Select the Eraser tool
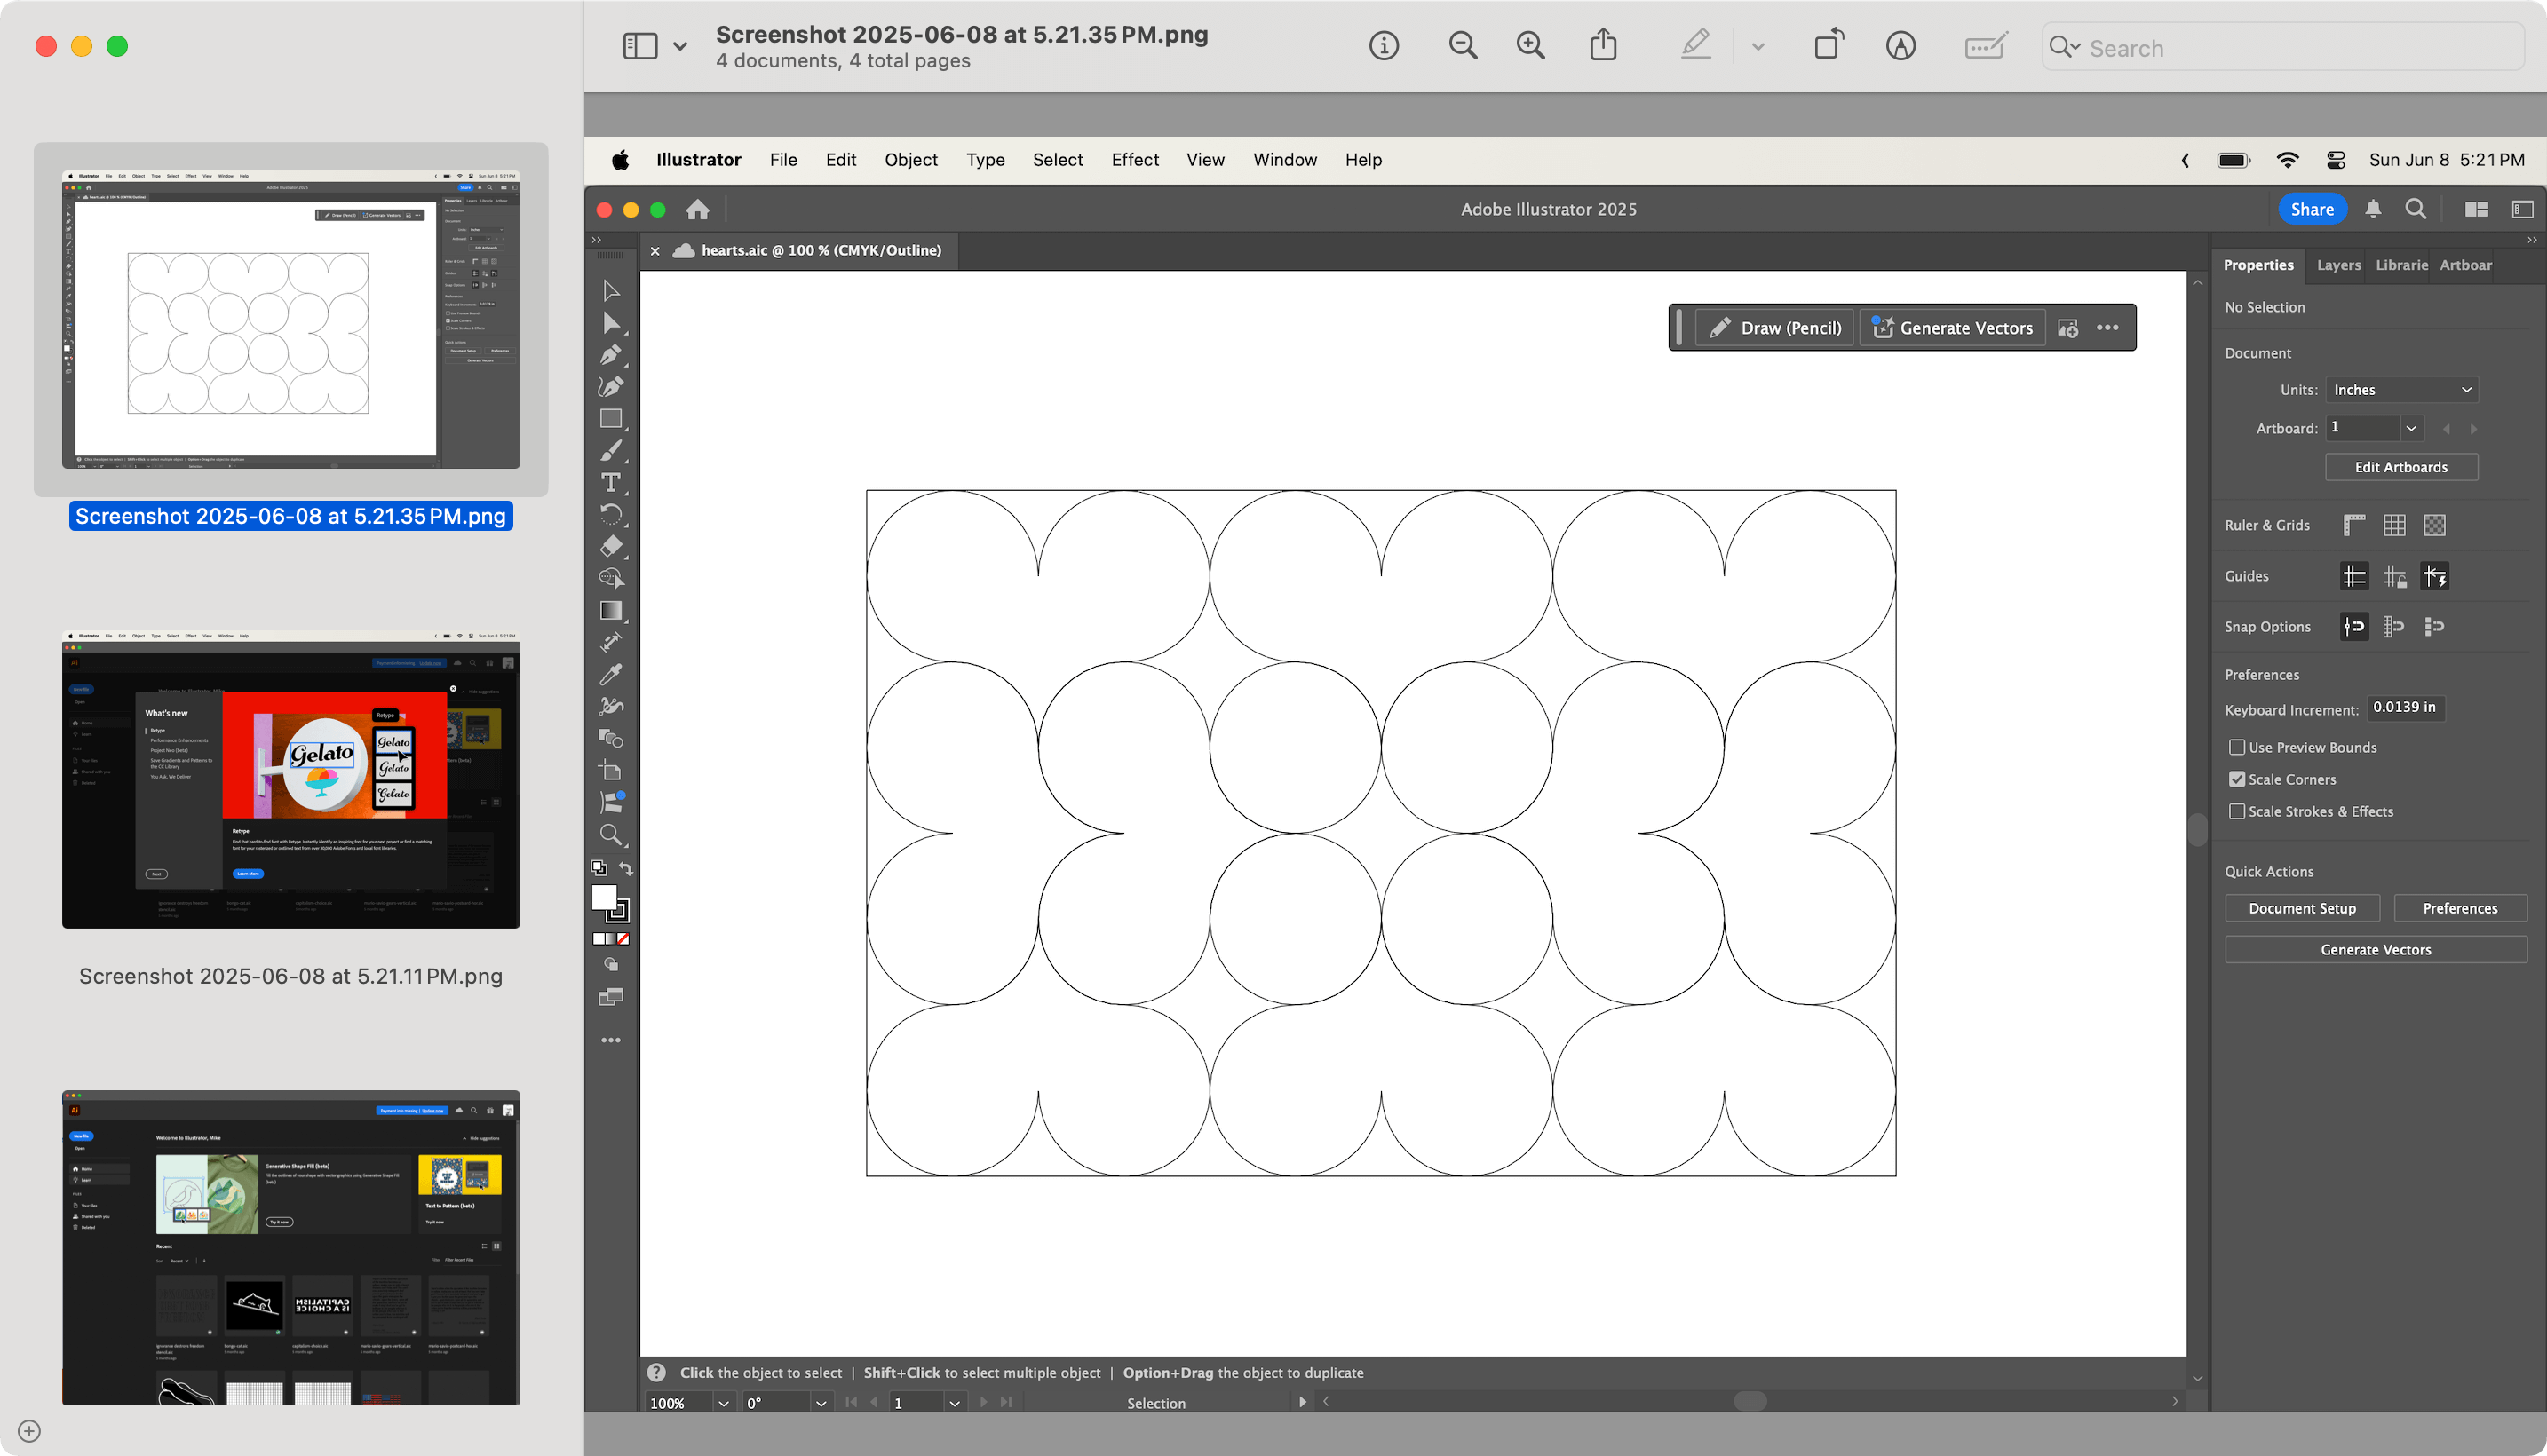2547x1456 pixels. (x=611, y=546)
